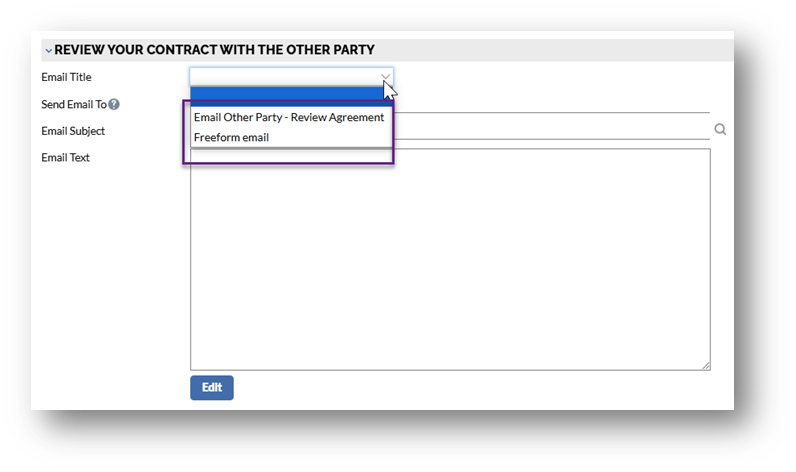Click the magnifier search icon by Email Subject

point(720,129)
